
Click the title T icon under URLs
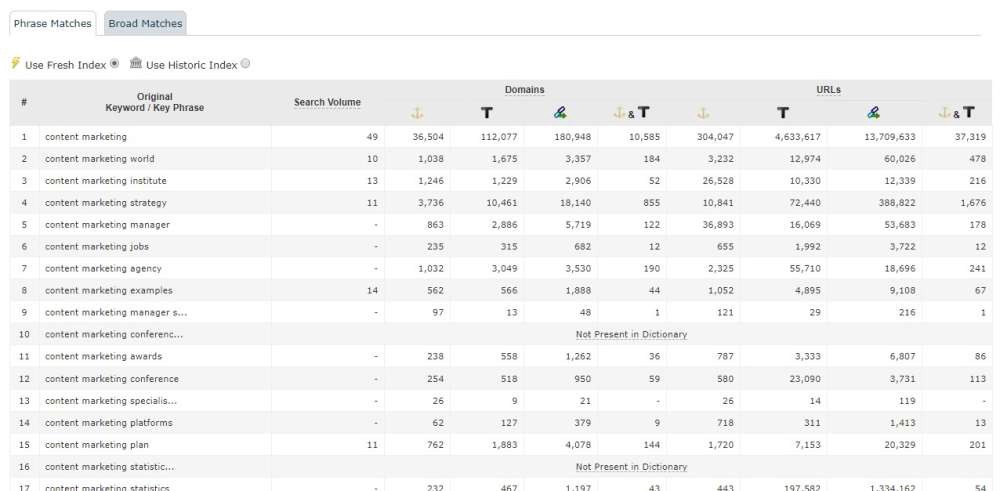782,113
